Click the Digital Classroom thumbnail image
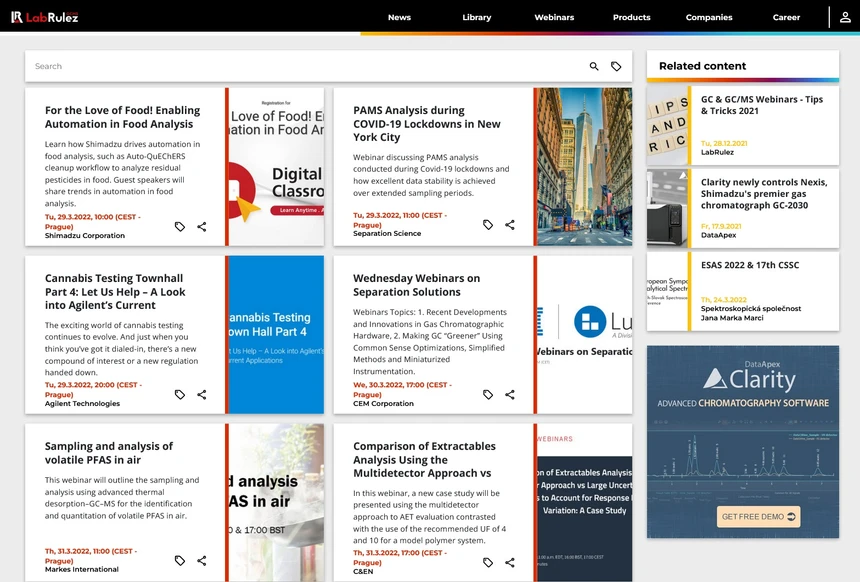 click(x=276, y=167)
